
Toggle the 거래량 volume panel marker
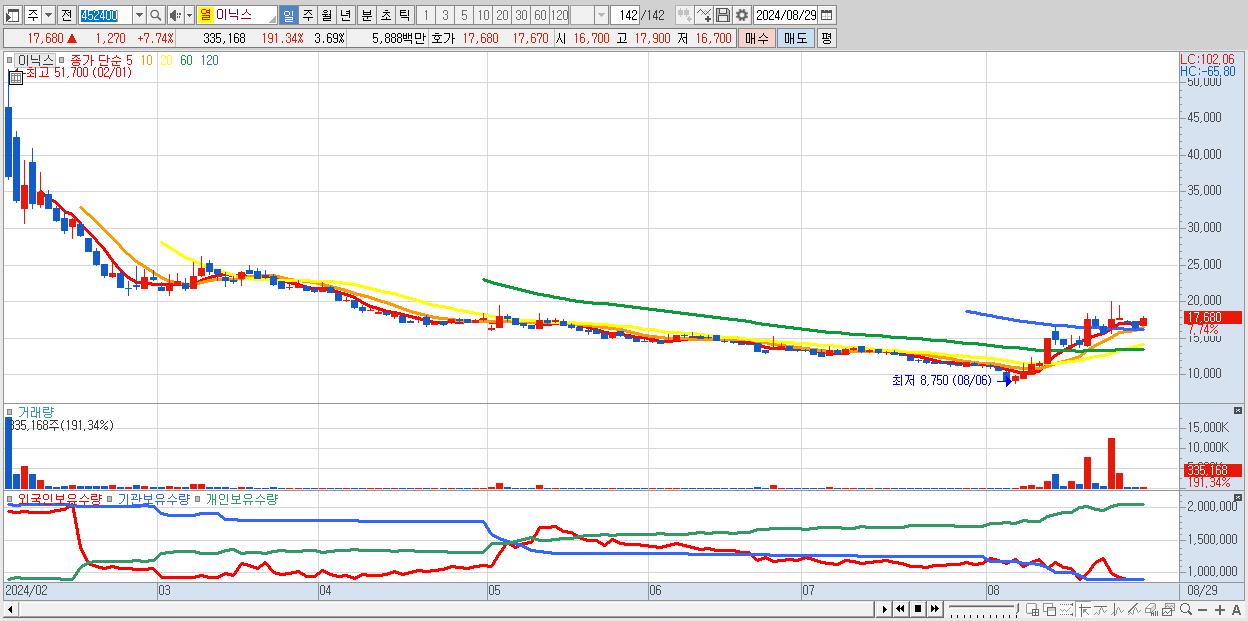click(11, 412)
